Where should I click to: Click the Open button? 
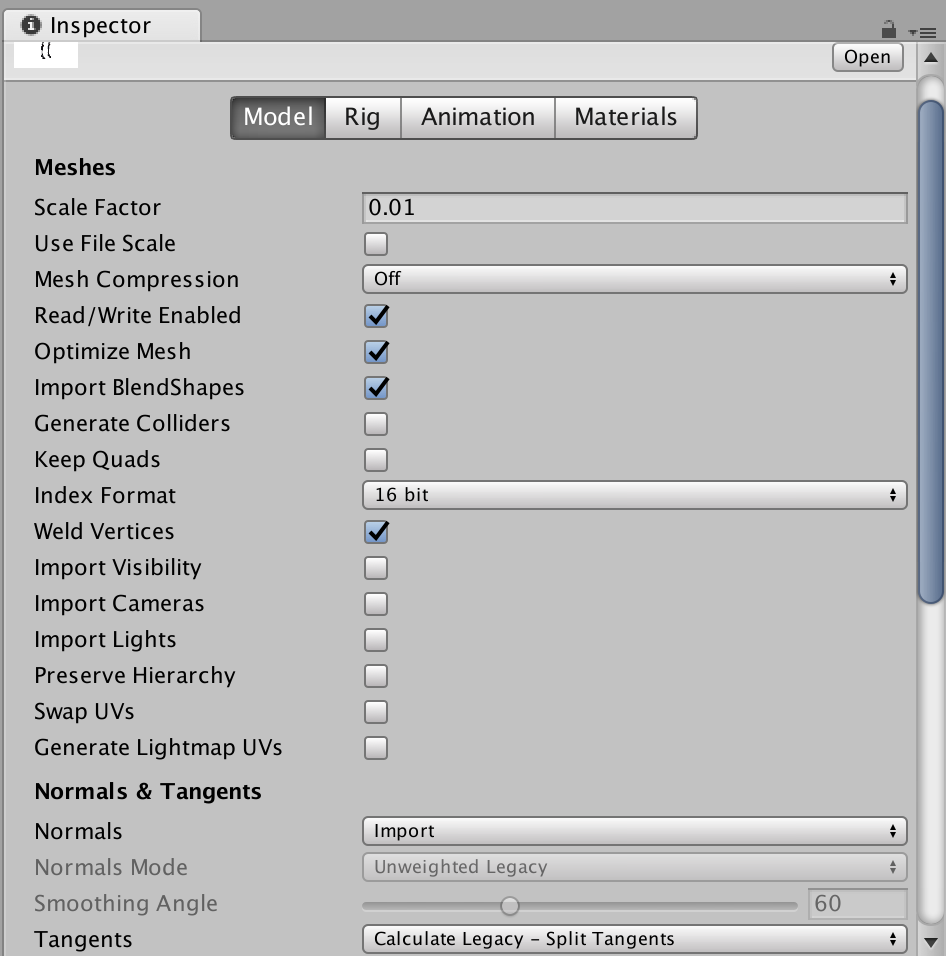tap(866, 57)
